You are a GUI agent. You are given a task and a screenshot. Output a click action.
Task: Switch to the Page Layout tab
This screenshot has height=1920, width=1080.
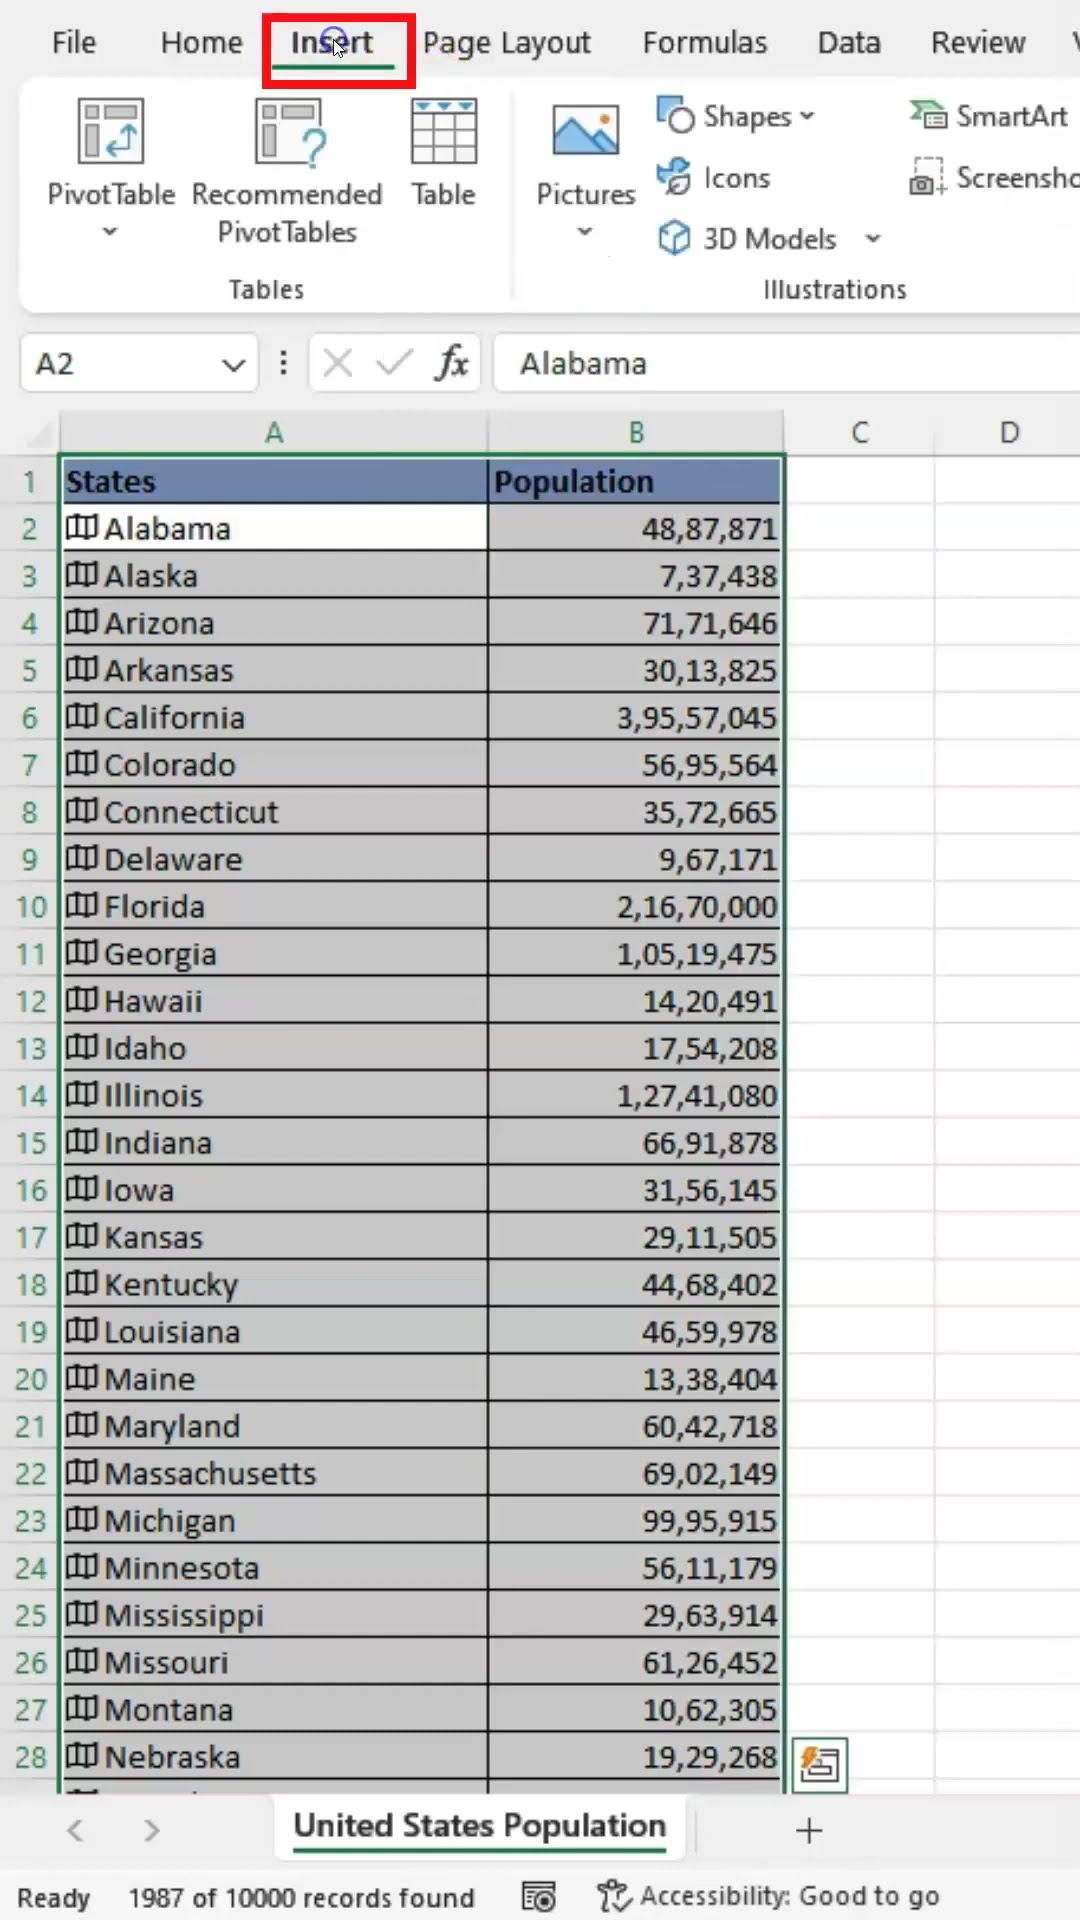506,43
